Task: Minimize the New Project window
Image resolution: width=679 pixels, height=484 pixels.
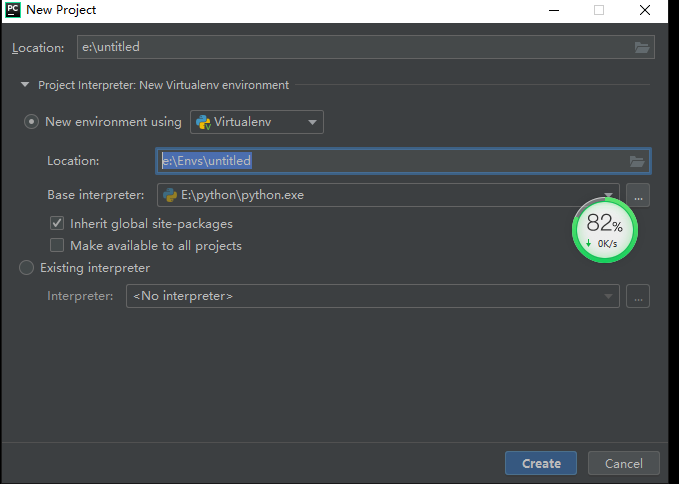Action: point(554,10)
